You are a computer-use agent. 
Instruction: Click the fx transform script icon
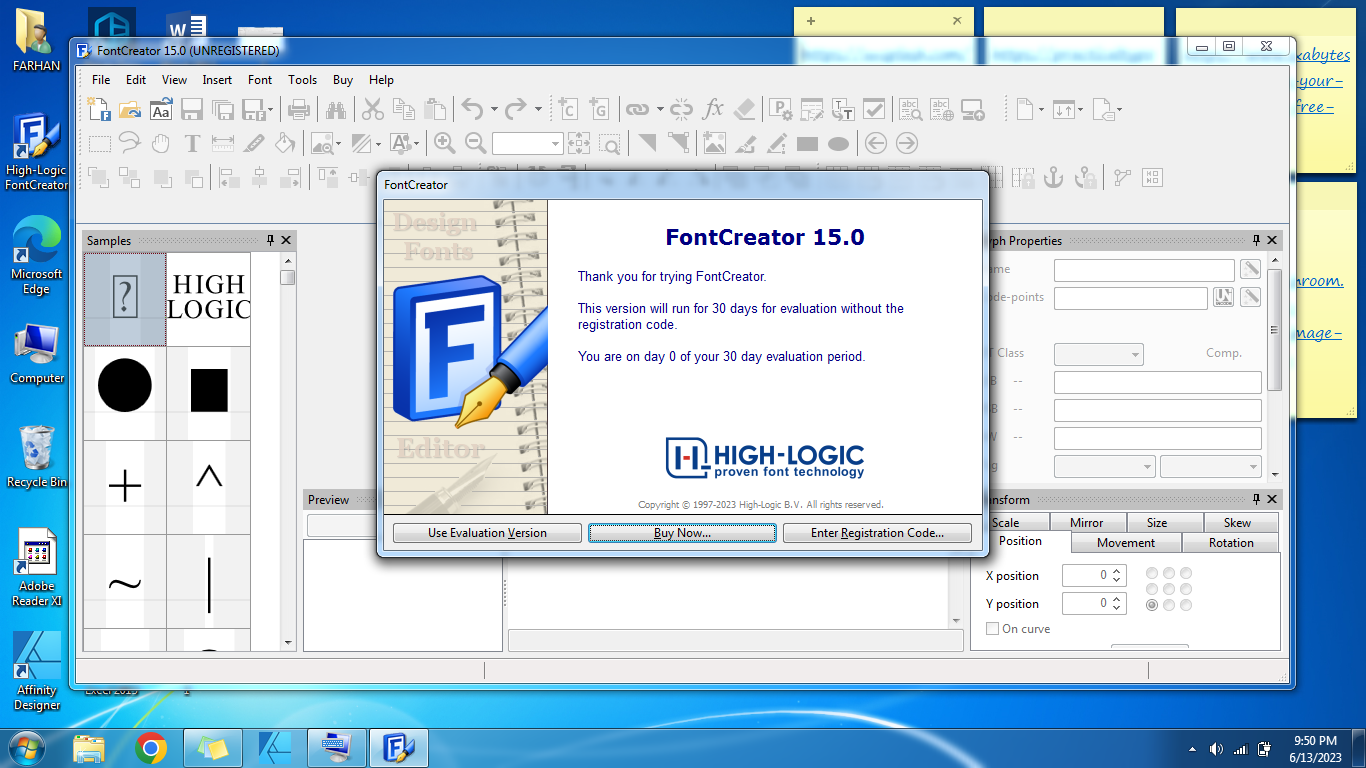[x=713, y=109]
